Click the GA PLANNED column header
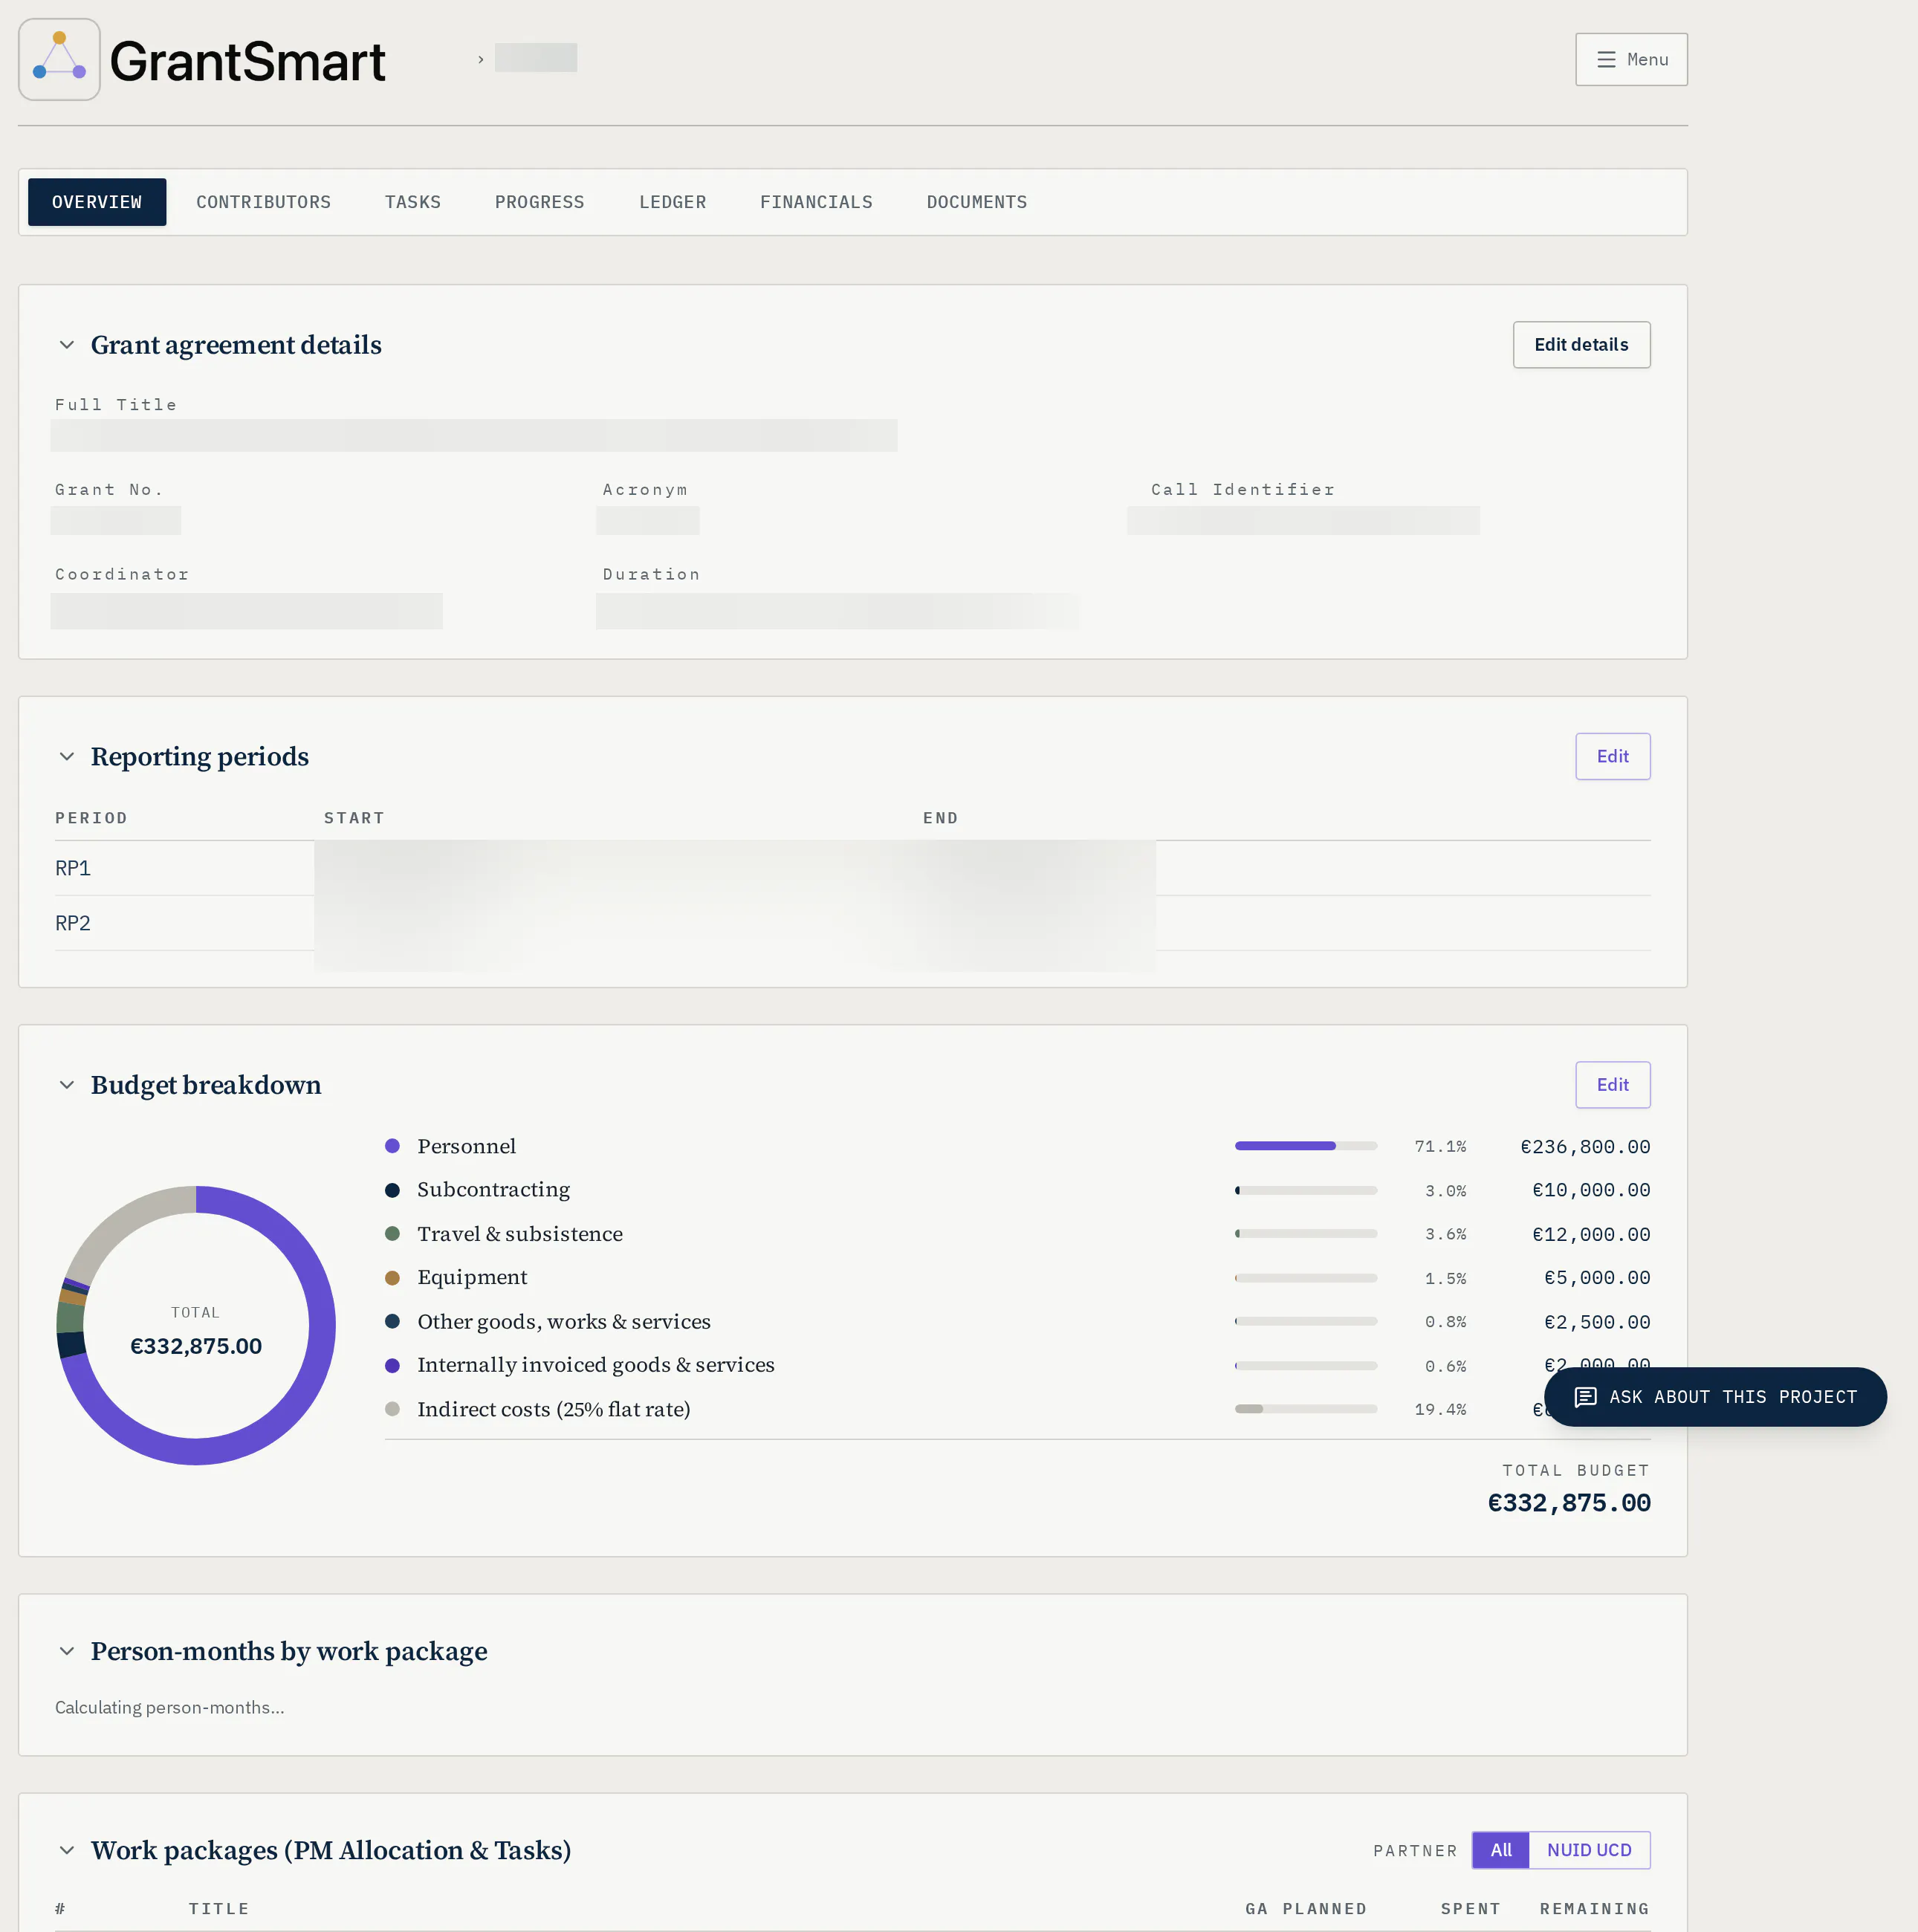1918x1932 pixels. 1305,1910
